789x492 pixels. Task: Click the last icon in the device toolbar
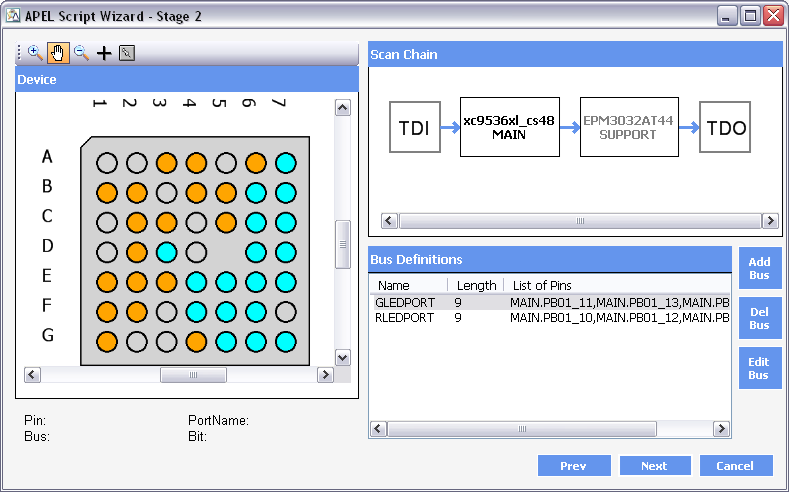(127, 53)
